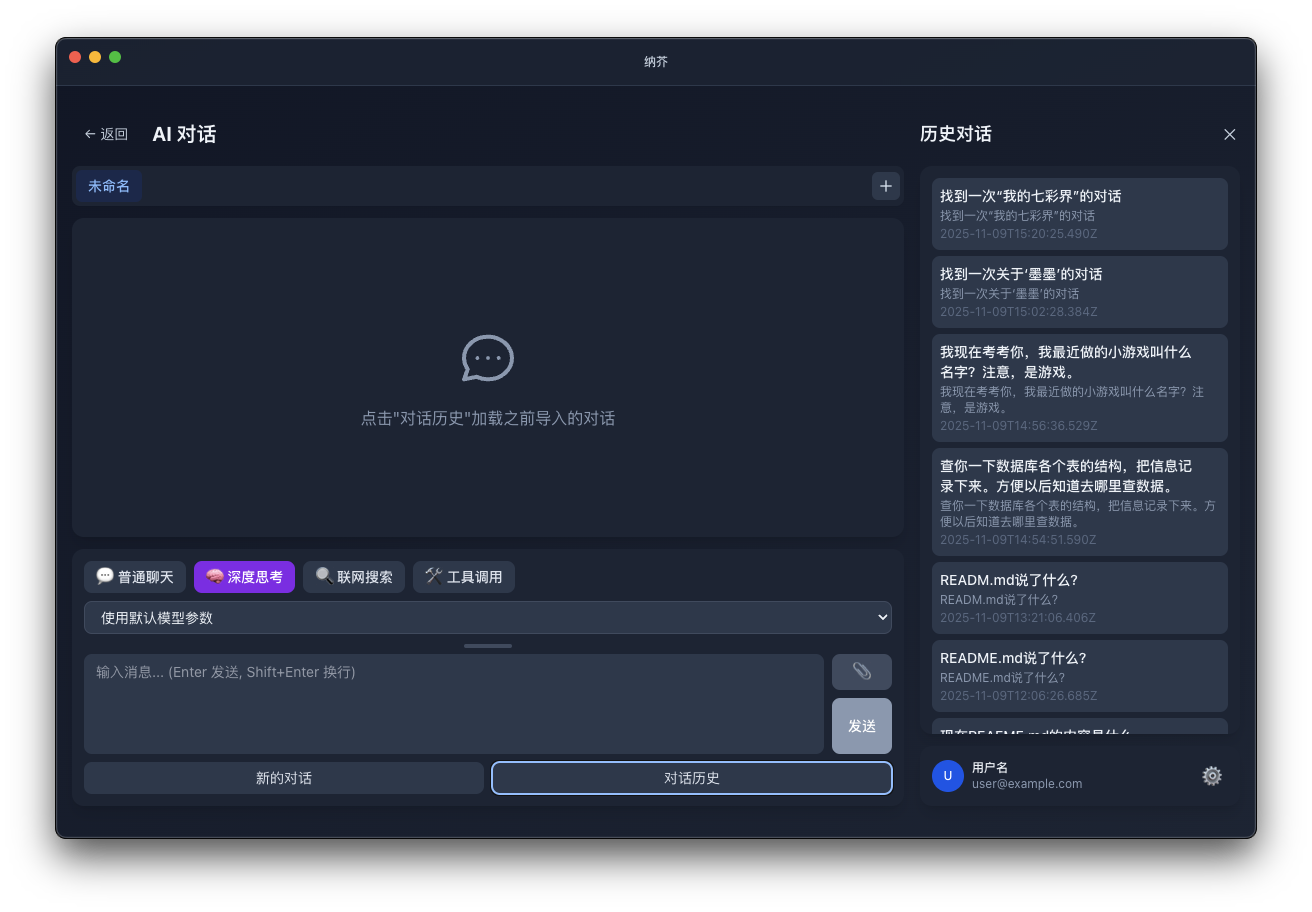The height and width of the screenshot is (912, 1312).
Task: Enable 联网搜索 web search mode
Action: [x=353, y=576]
